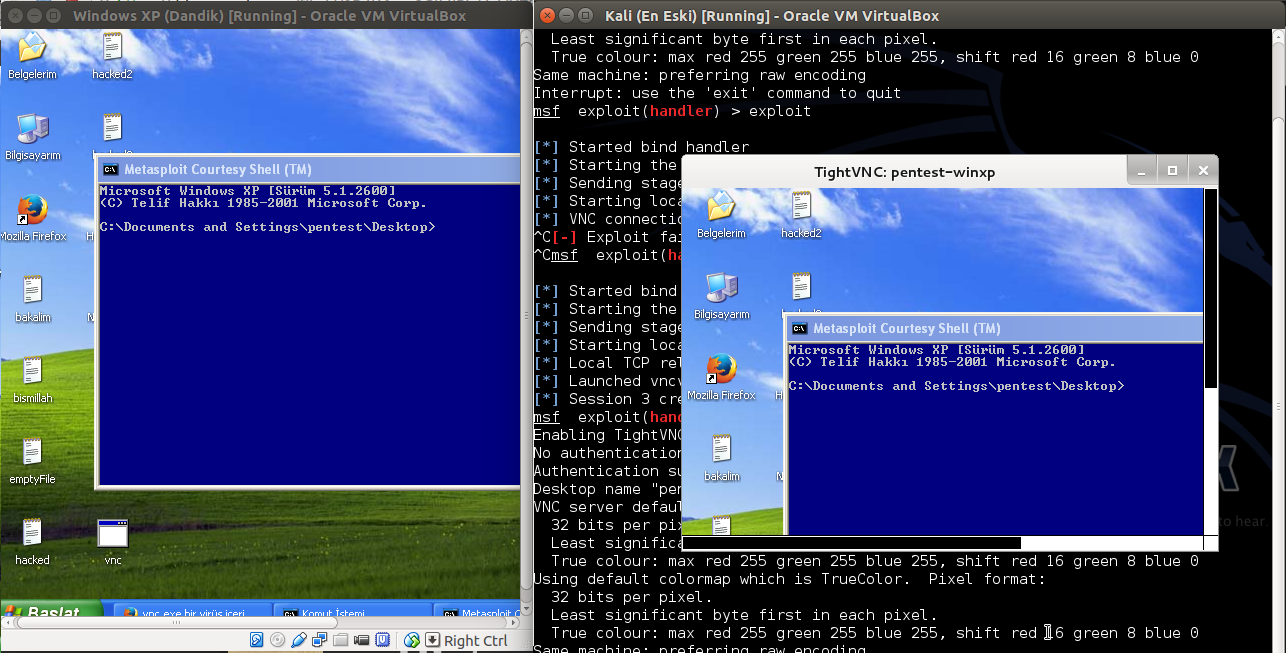Click "Interrupt: use the 'exit' command" line

(717, 93)
